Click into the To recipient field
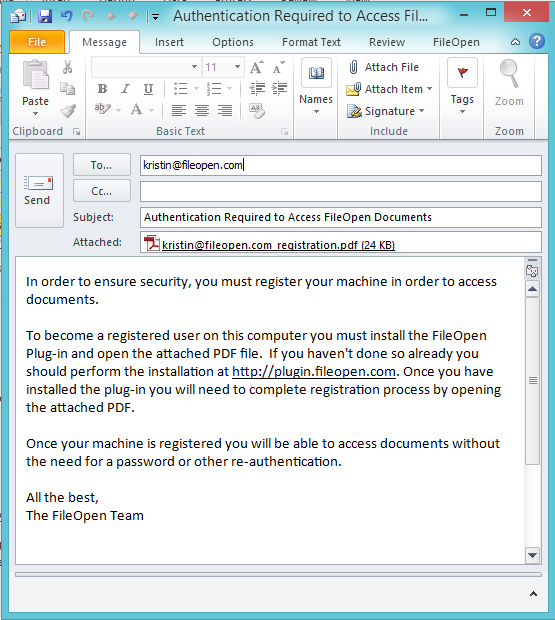Viewport: 555px width, 620px height. click(341, 165)
